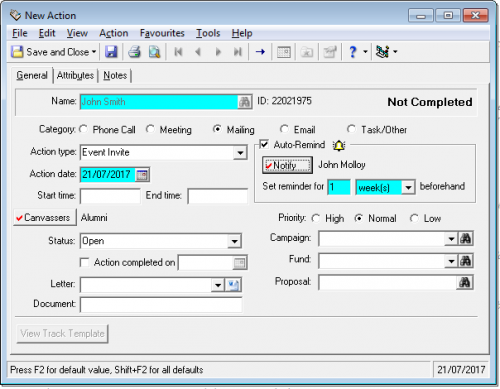
Task: Go to first record arrow
Action: (178, 52)
